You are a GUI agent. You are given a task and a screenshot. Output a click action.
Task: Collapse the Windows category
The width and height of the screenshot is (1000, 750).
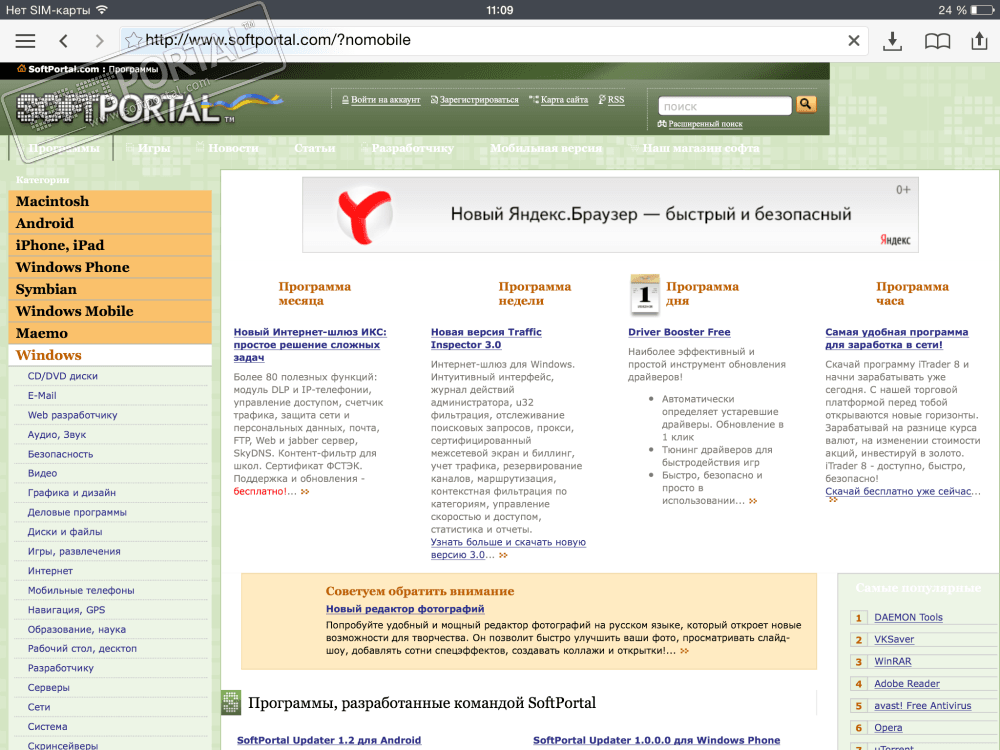(x=110, y=355)
